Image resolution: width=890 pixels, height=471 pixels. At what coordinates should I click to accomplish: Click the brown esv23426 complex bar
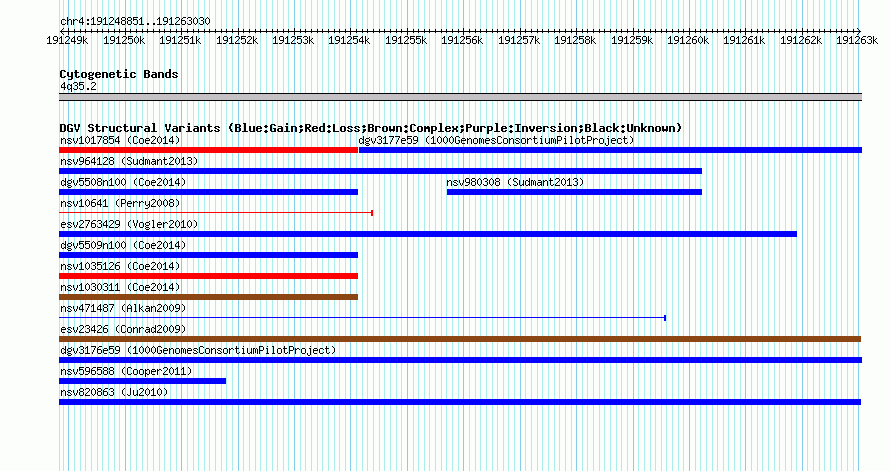point(460,339)
